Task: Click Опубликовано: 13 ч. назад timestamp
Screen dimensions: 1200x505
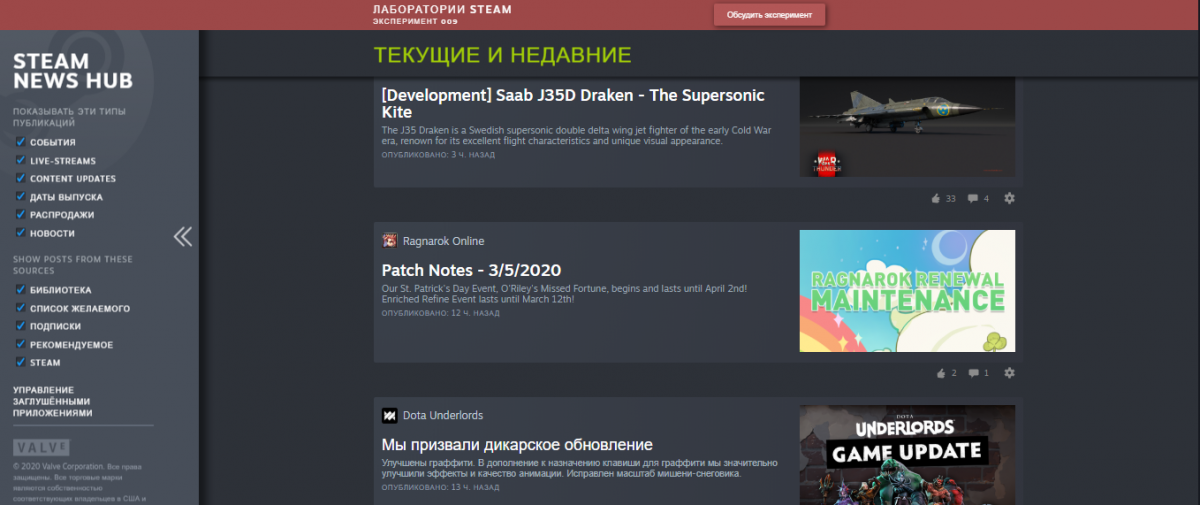Action: (x=441, y=487)
